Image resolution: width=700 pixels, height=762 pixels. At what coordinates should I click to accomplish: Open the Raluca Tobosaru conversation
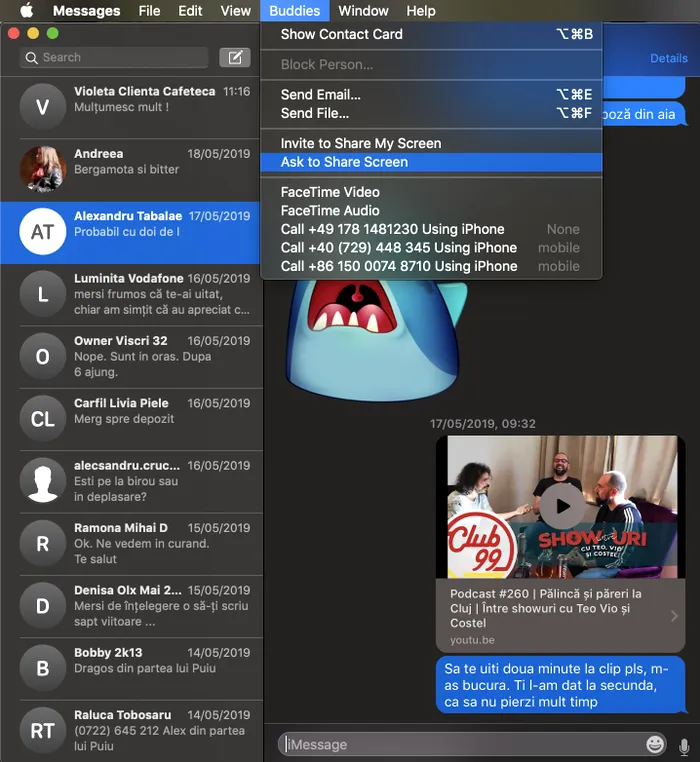click(x=131, y=730)
